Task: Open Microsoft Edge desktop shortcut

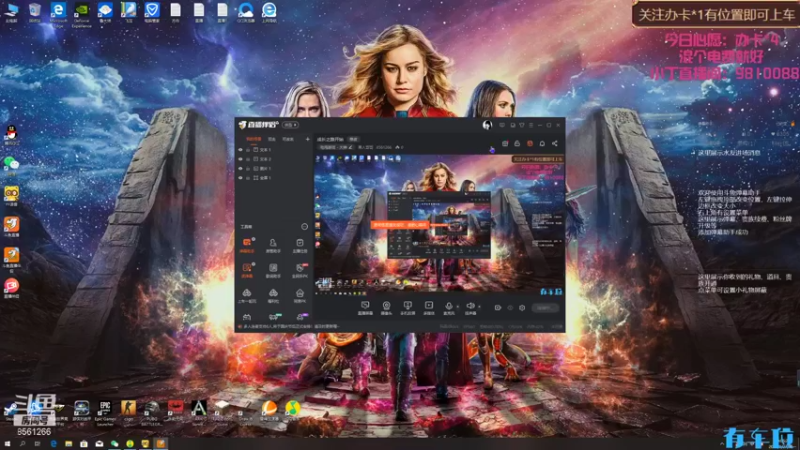Action: pyautogui.click(x=58, y=13)
